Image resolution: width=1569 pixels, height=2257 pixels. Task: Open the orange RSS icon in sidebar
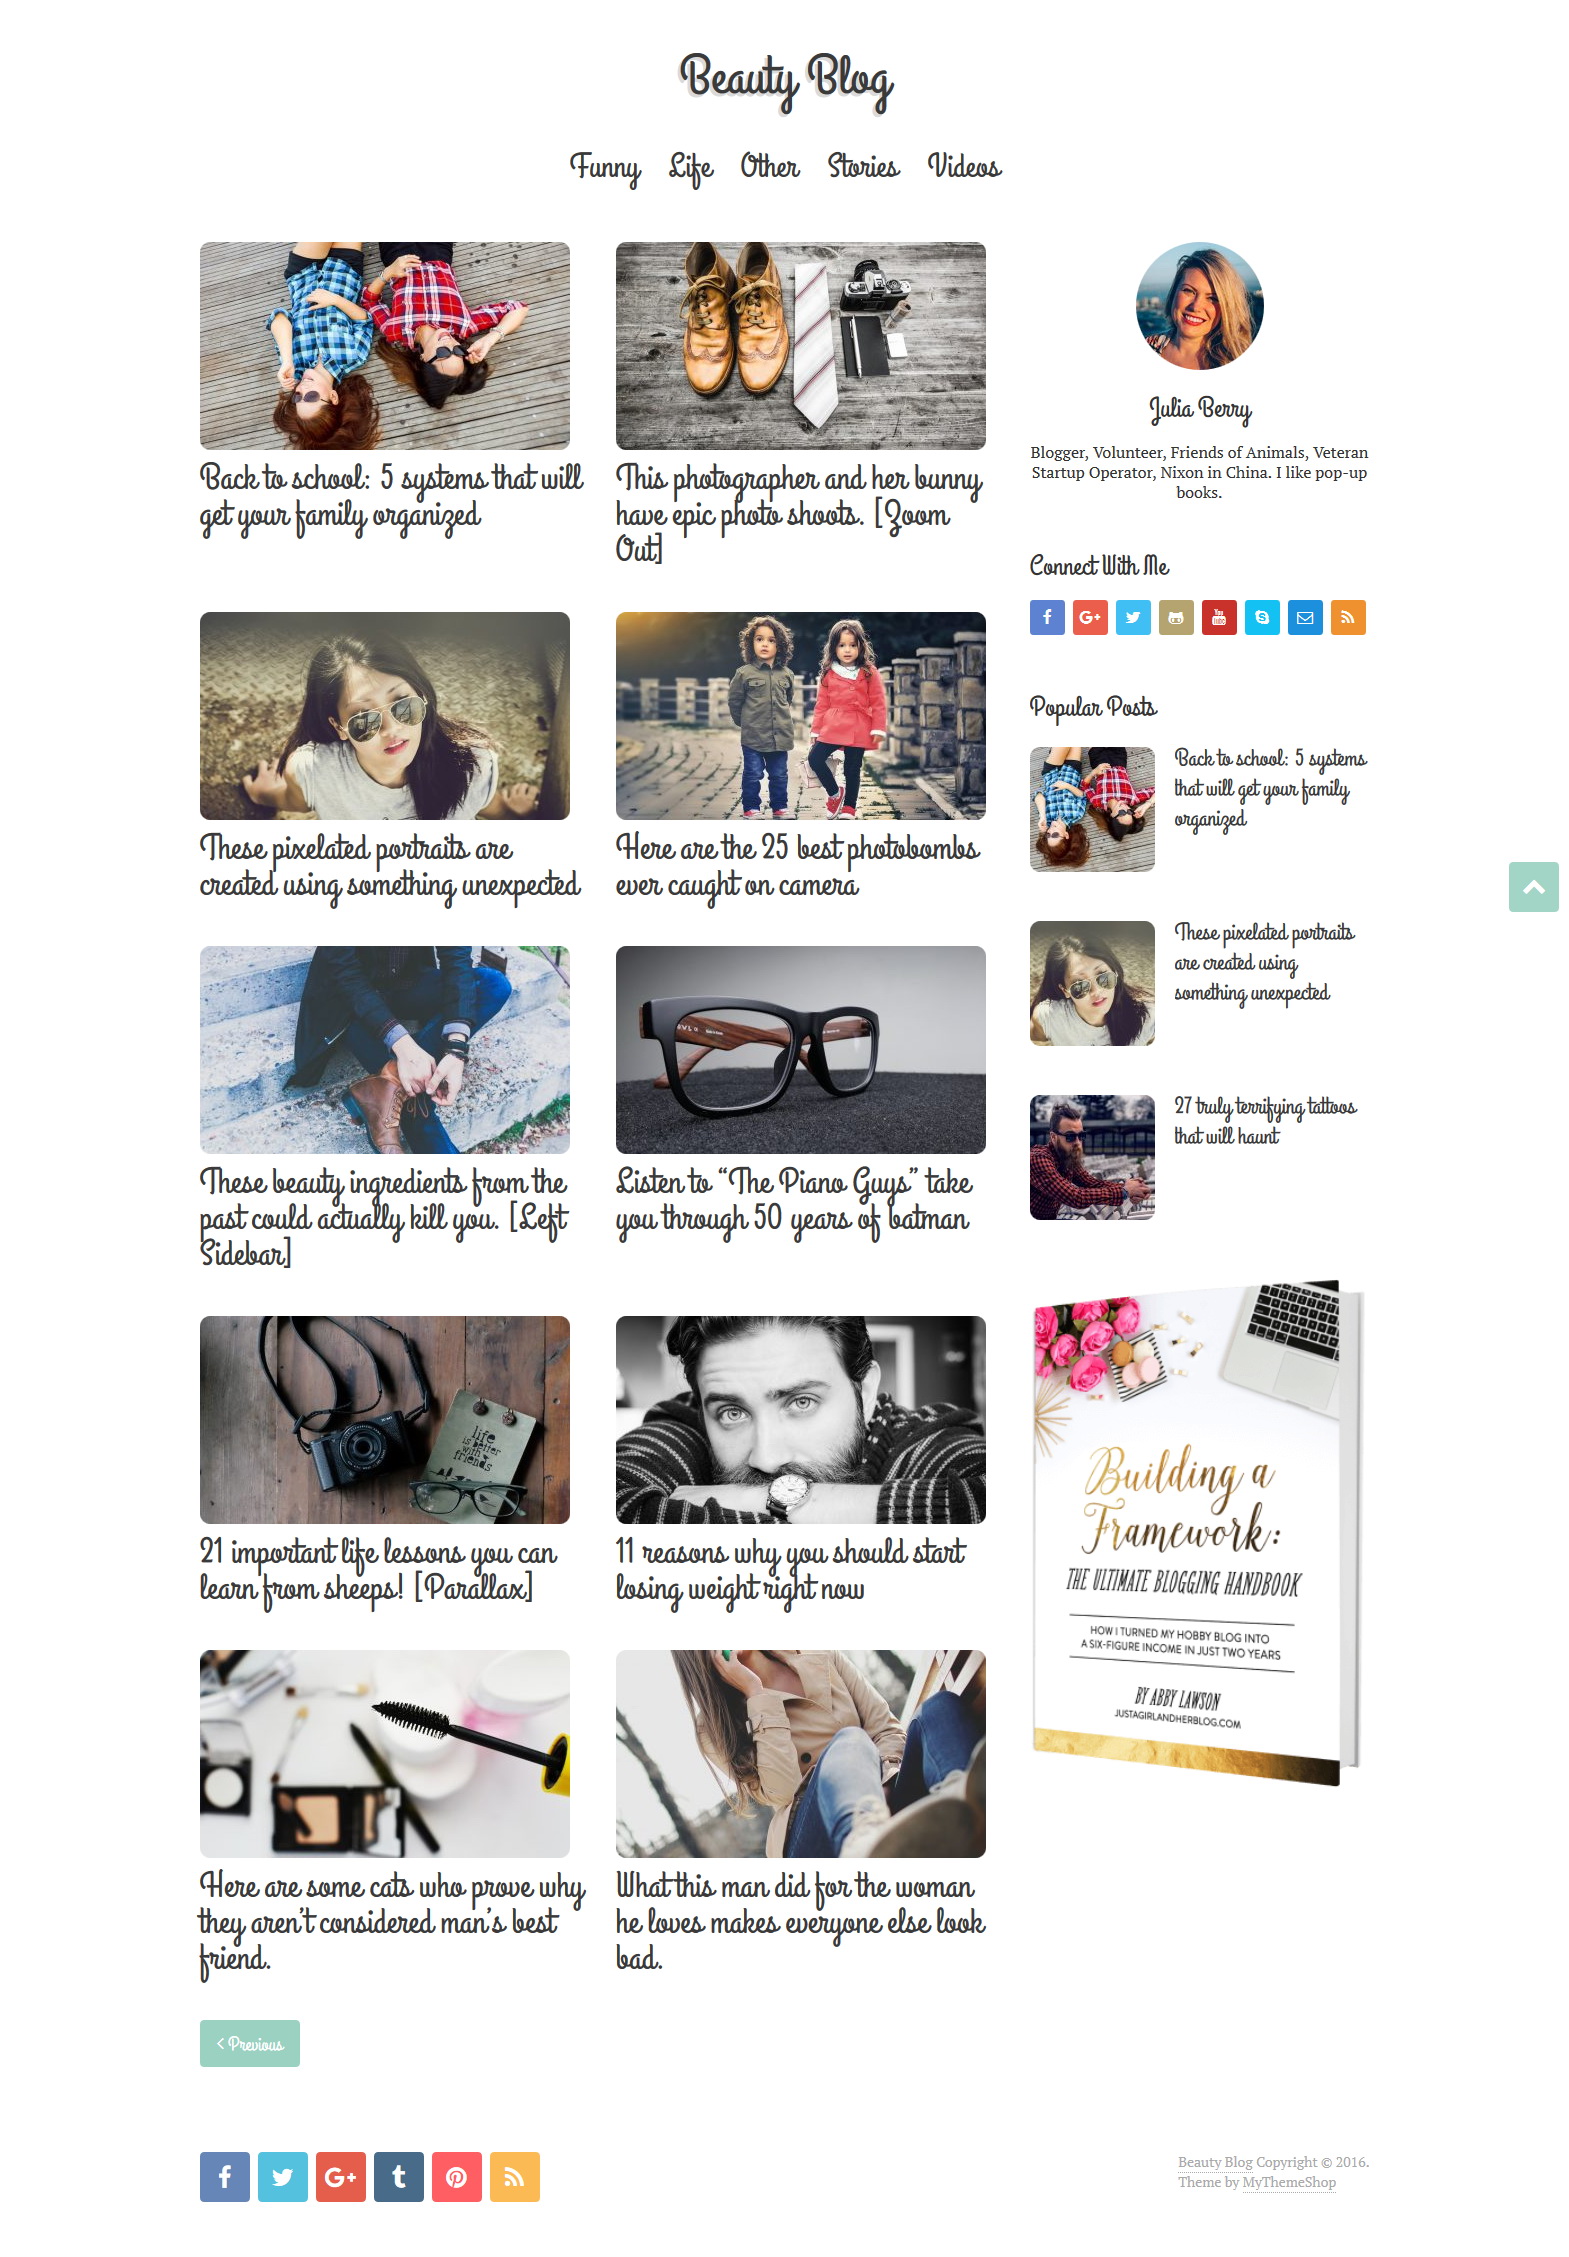[1348, 617]
